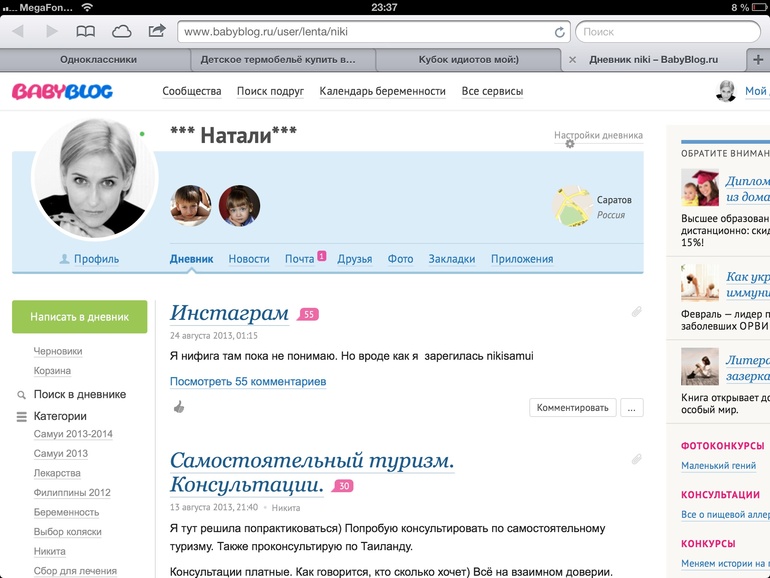Image resolution: width=770 pixels, height=578 pixels.
Task: Click Настройки дневника link
Action: (x=599, y=135)
